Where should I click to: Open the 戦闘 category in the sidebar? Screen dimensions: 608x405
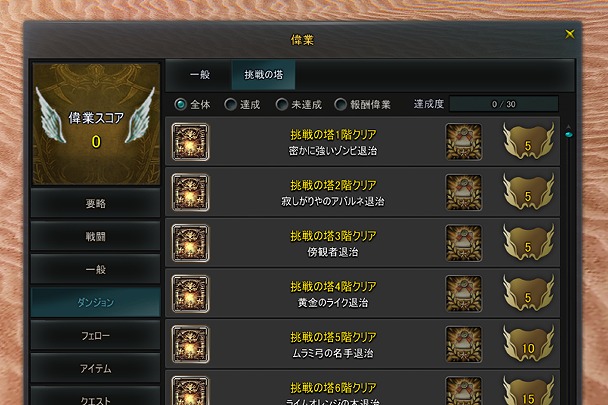95,236
